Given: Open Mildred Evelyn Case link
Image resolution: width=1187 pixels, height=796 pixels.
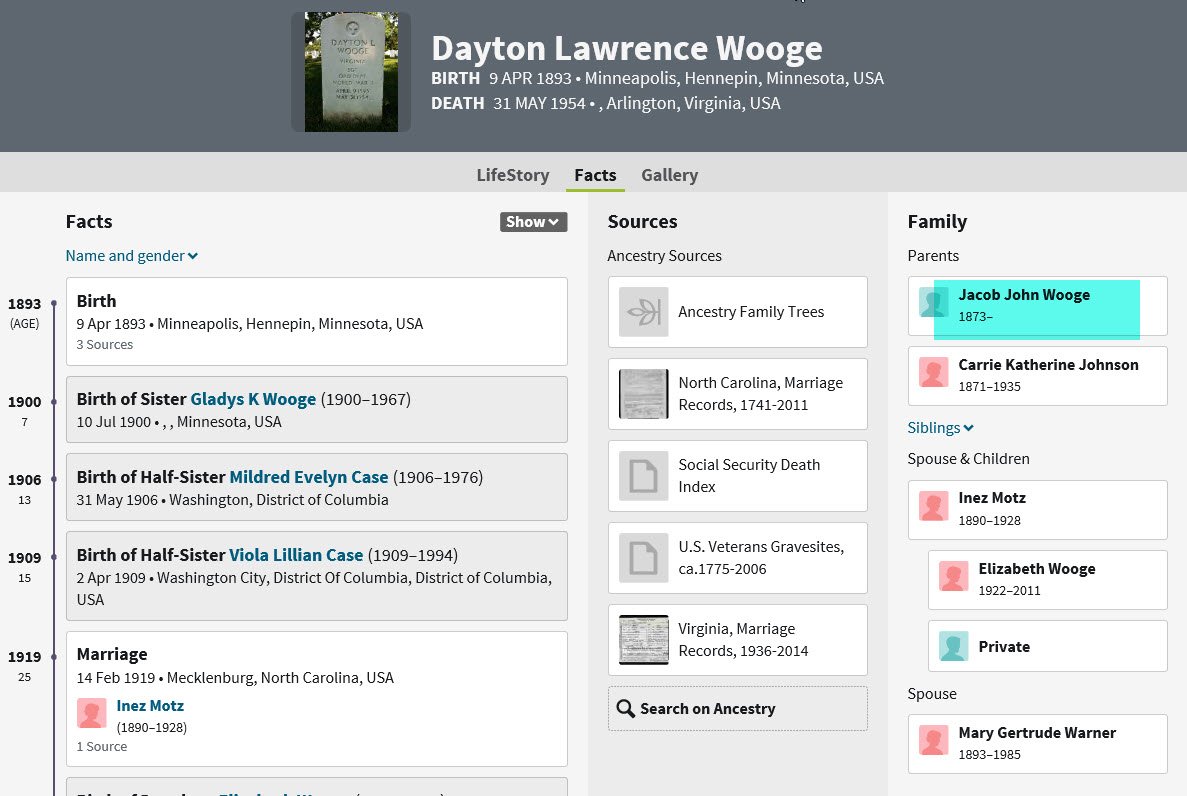Looking at the screenshot, I should [x=309, y=477].
